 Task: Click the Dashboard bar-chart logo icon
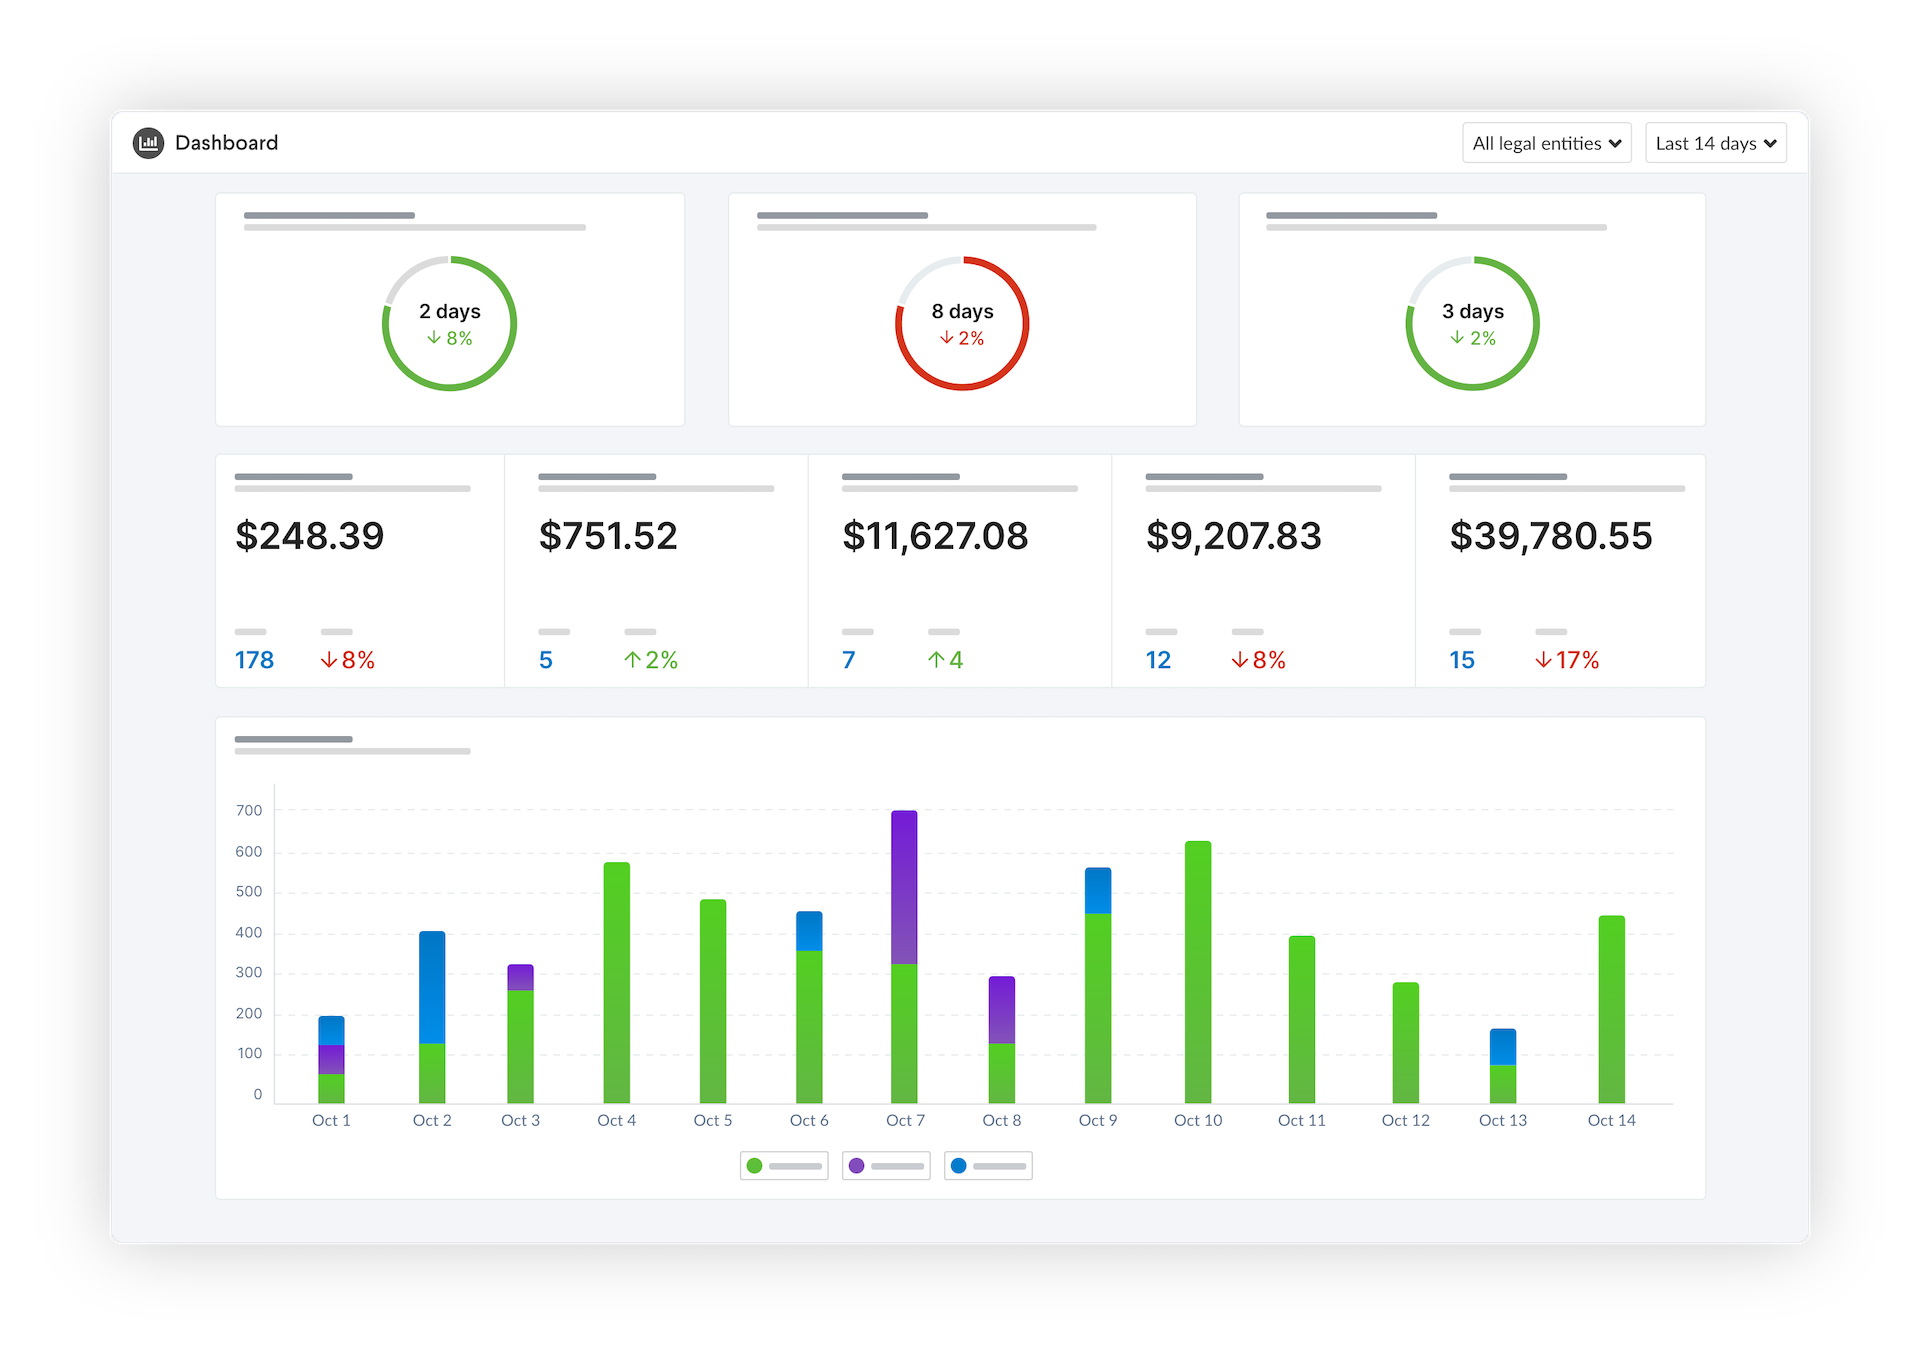[148, 142]
